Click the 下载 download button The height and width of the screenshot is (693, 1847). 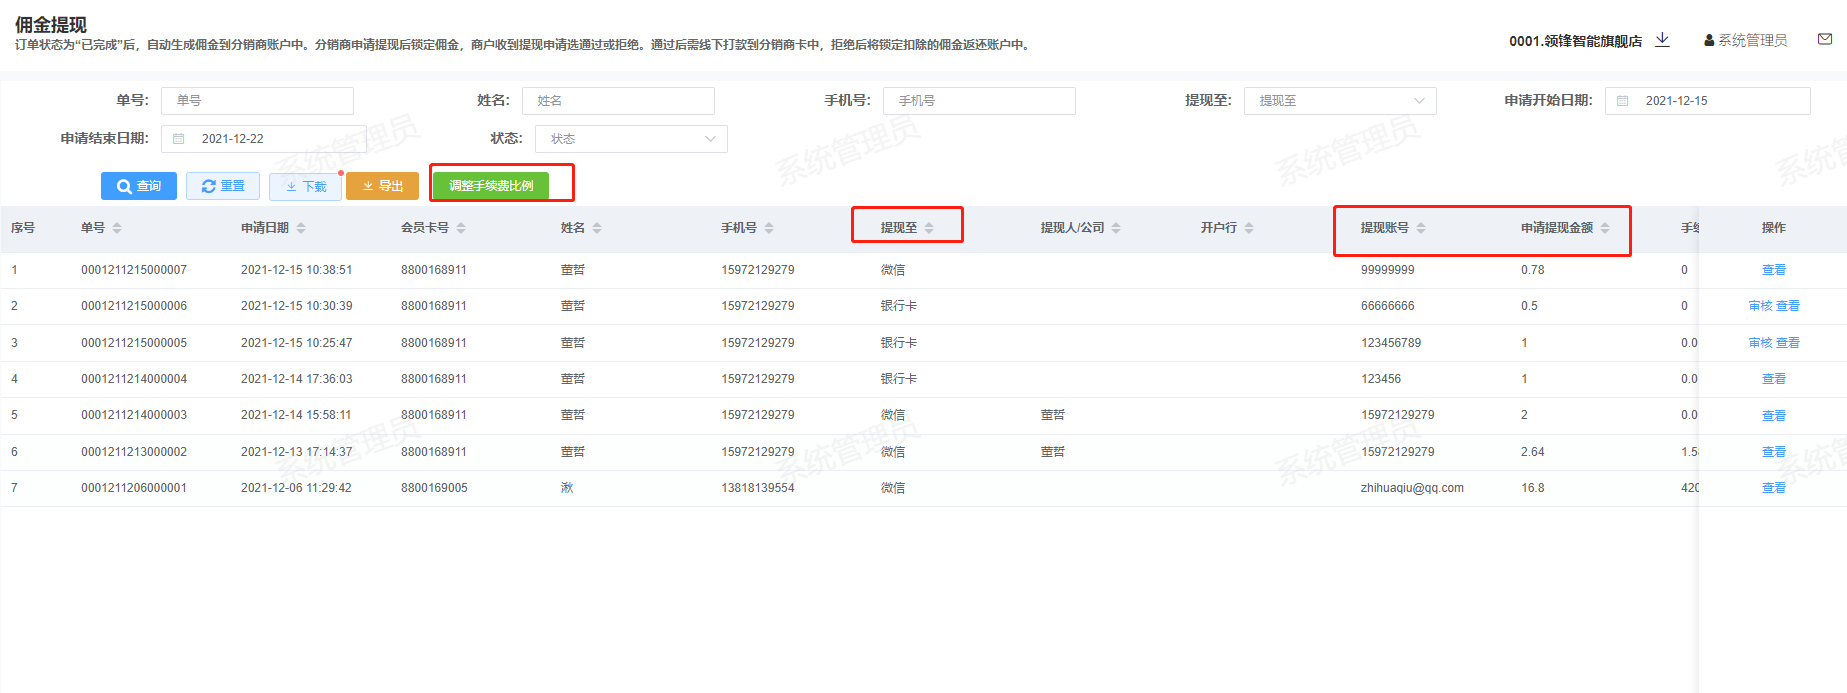[305, 186]
